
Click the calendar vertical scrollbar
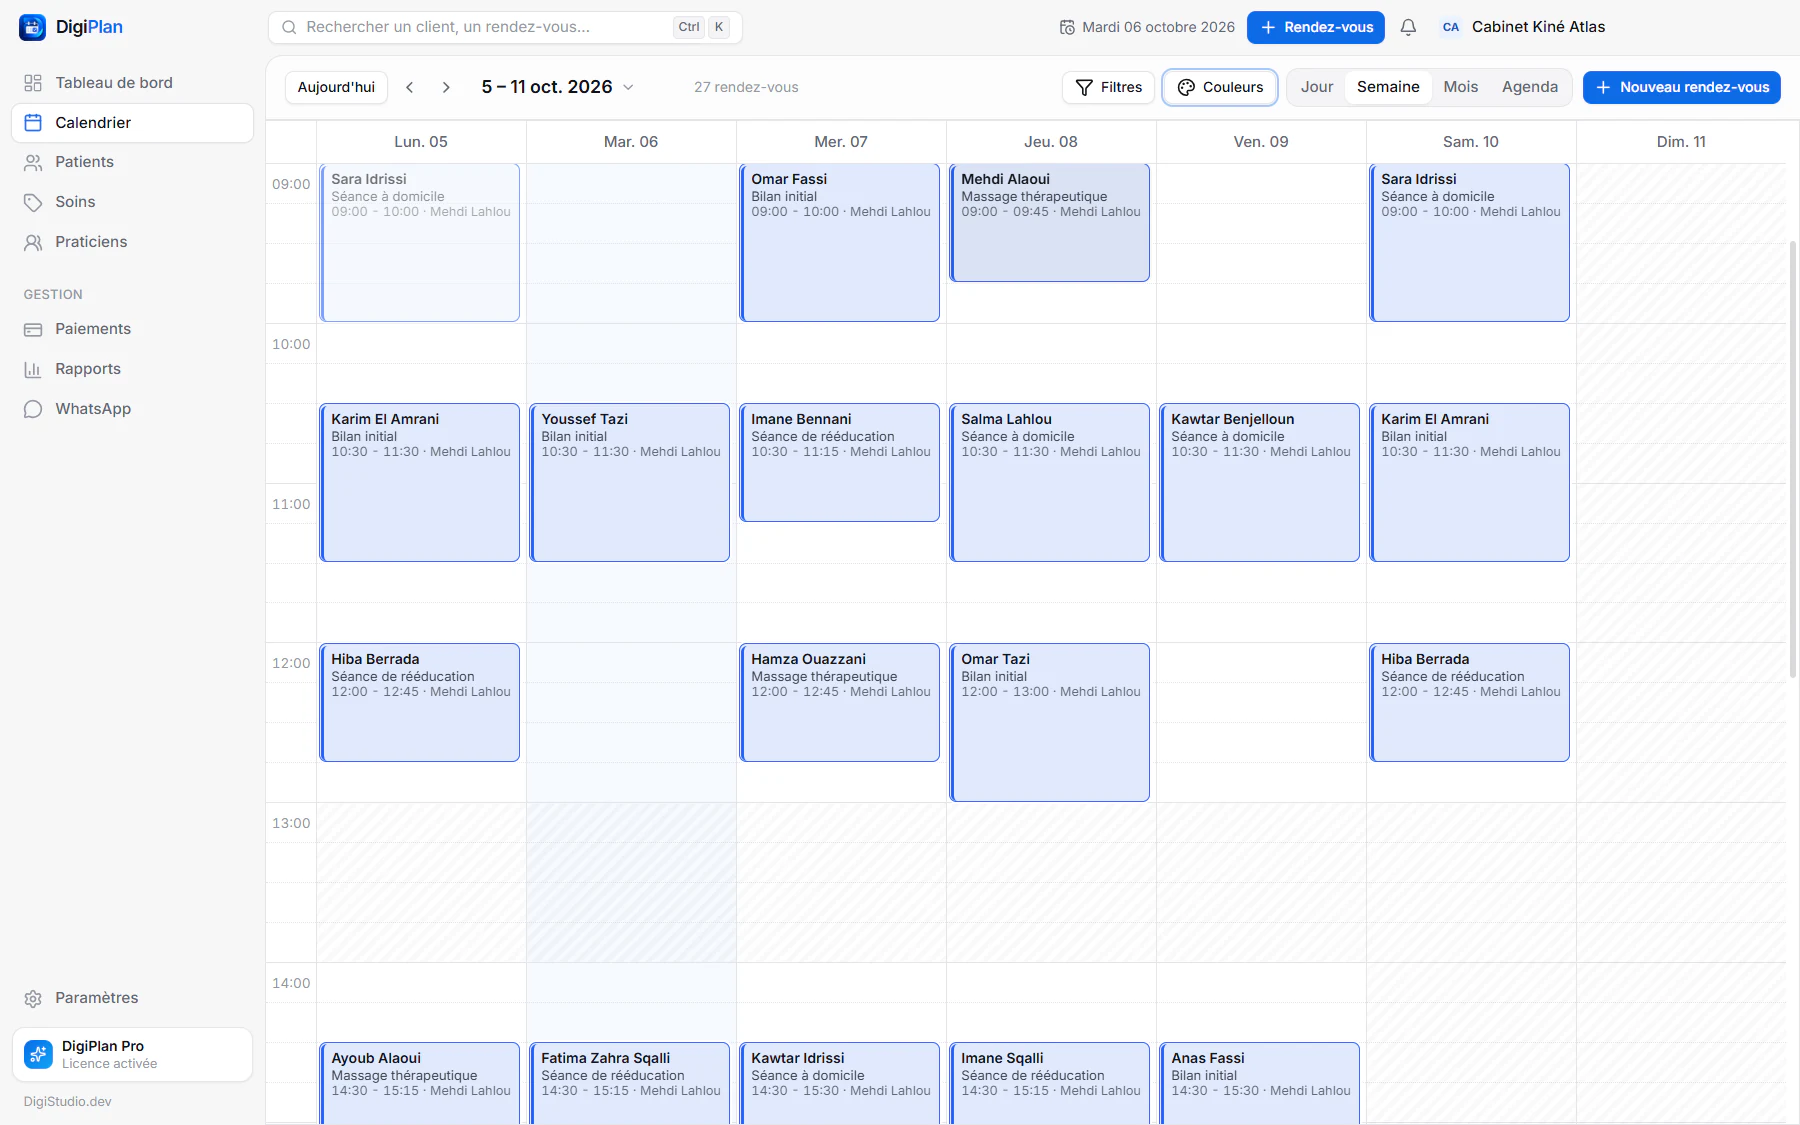pyautogui.click(x=1793, y=460)
